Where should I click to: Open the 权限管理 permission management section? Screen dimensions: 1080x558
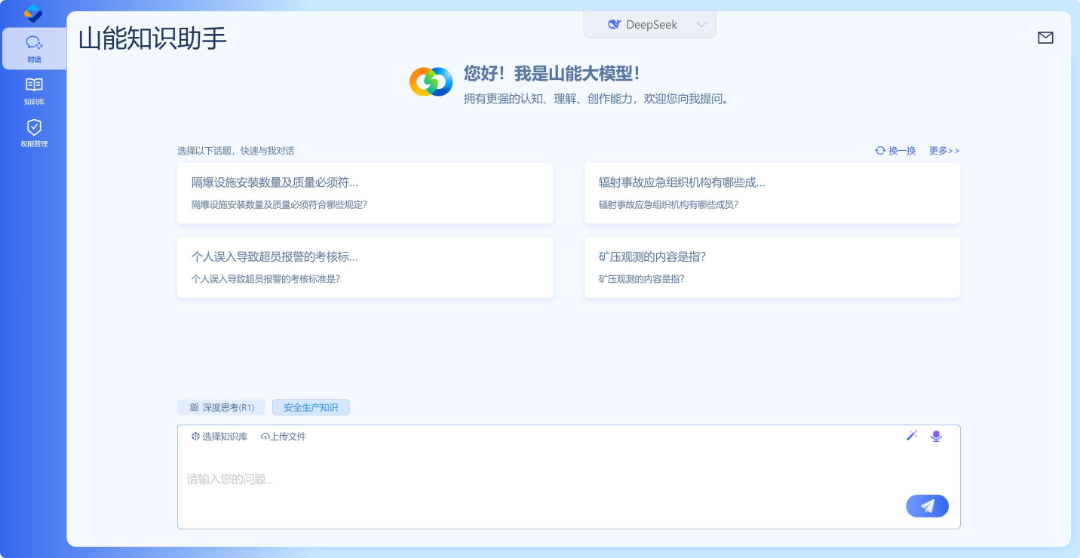tap(34, 134)
